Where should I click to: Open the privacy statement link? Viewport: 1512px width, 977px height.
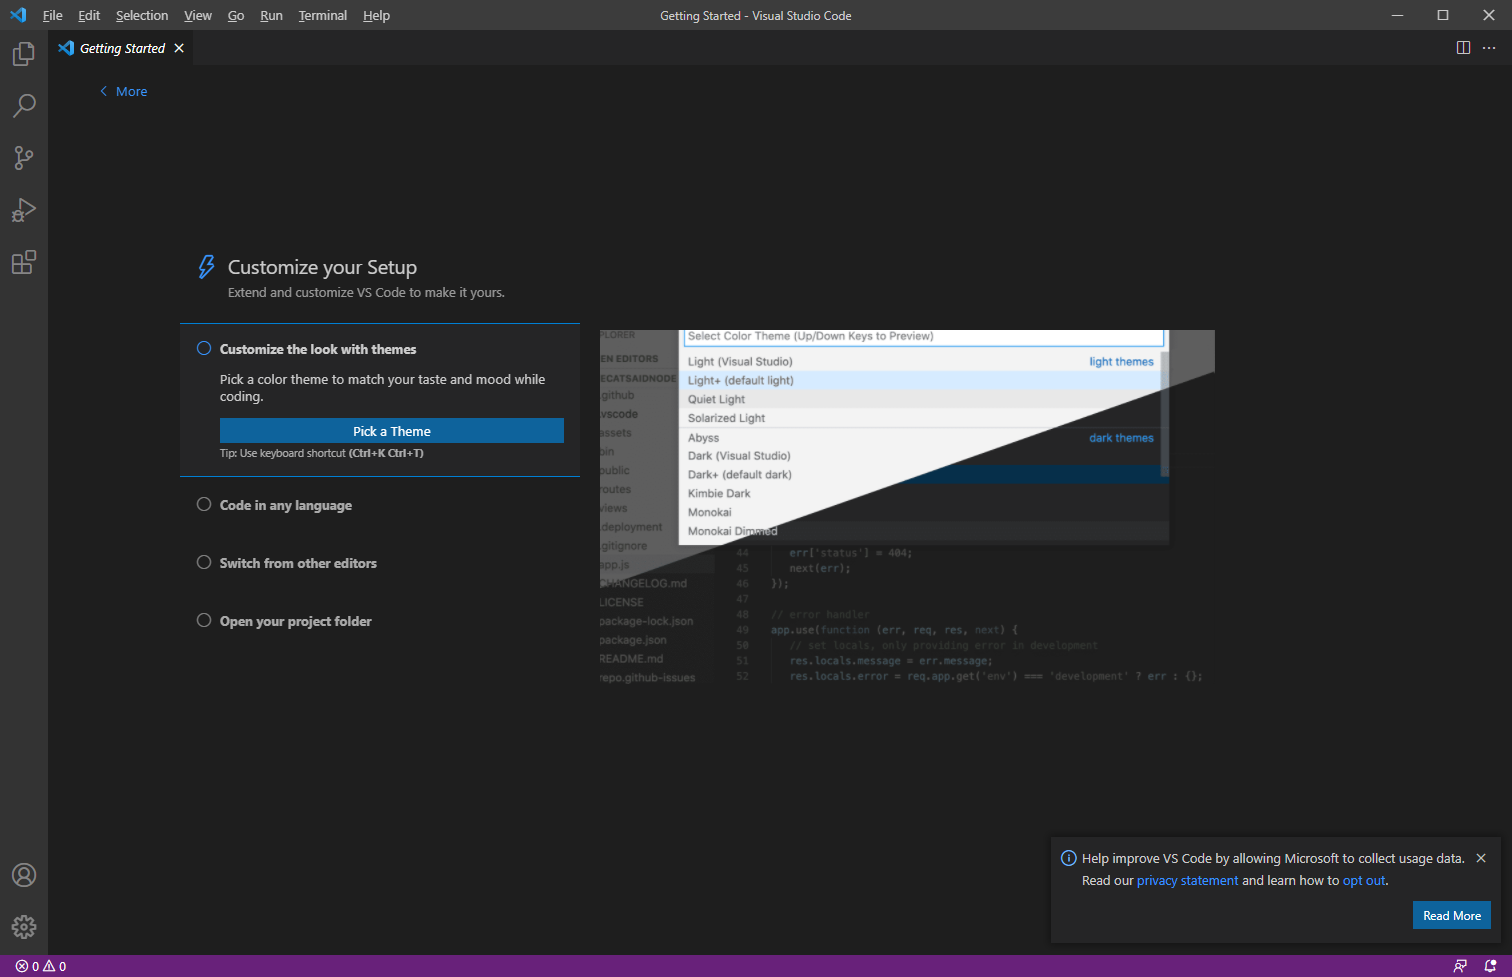click(x=1187, y=881)
